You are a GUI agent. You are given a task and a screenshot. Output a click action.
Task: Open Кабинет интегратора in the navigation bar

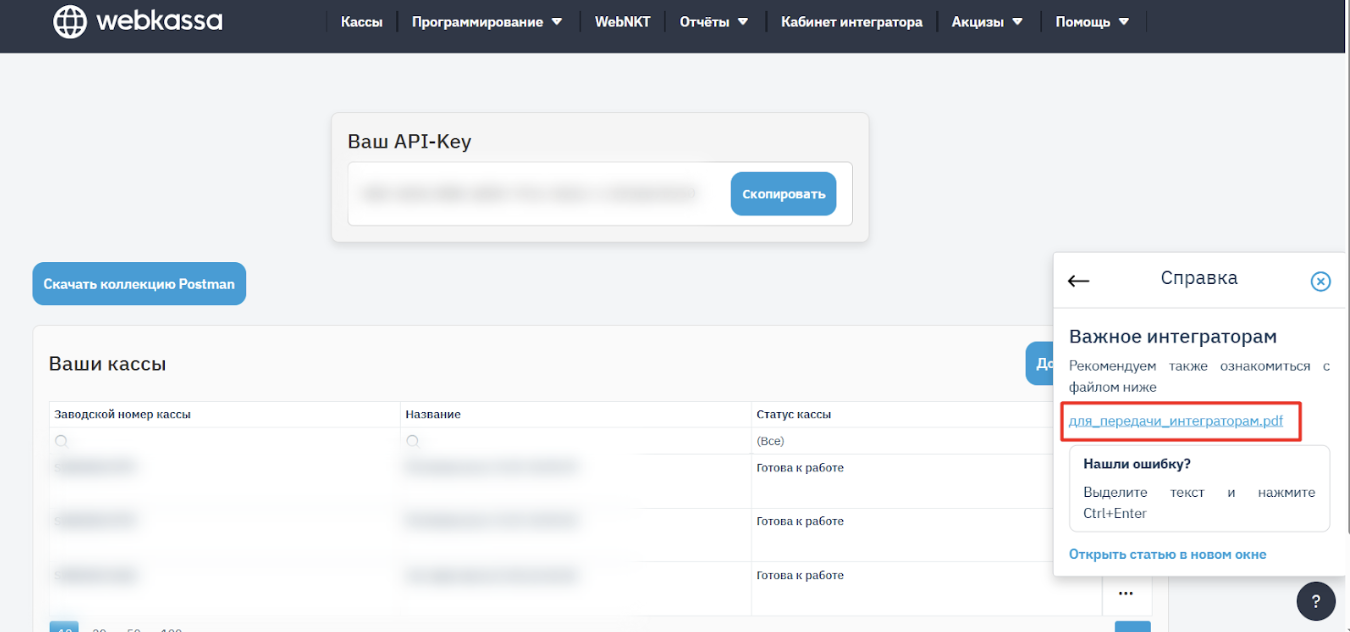point(851,22)
